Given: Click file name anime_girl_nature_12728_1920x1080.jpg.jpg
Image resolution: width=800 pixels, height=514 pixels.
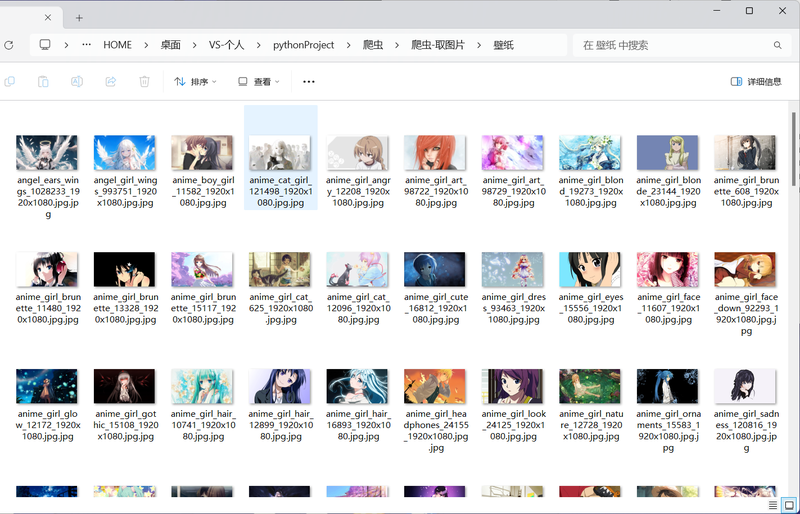Looking at the screenshot, I should tap(591, 425).
